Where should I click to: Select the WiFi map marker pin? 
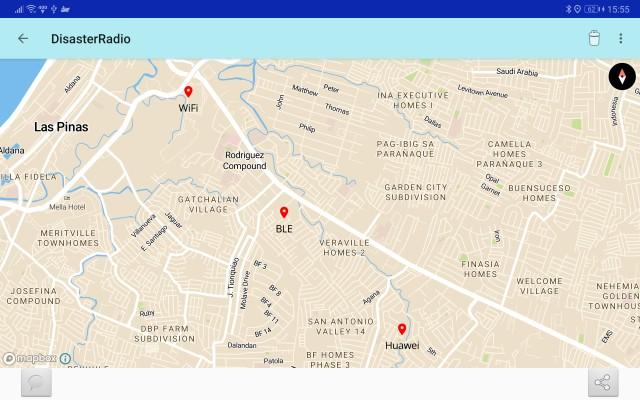pos(188,92)
